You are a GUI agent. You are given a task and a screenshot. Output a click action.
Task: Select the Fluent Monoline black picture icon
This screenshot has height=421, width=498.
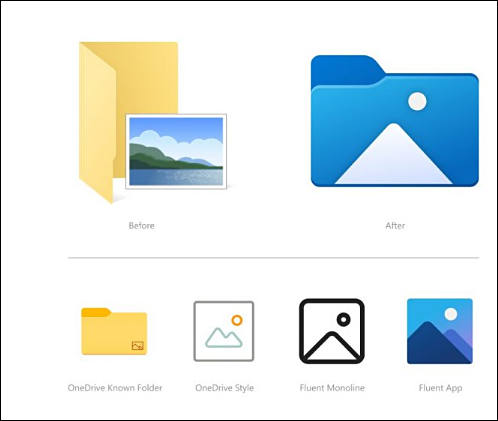(332, 331)
